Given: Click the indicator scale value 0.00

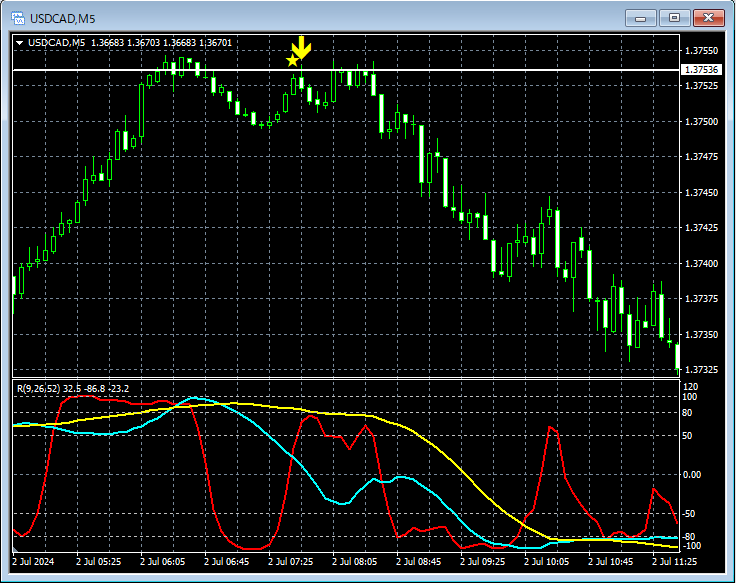Looking at the screenshot, I should pyautogui.click(x=691, y=475).
